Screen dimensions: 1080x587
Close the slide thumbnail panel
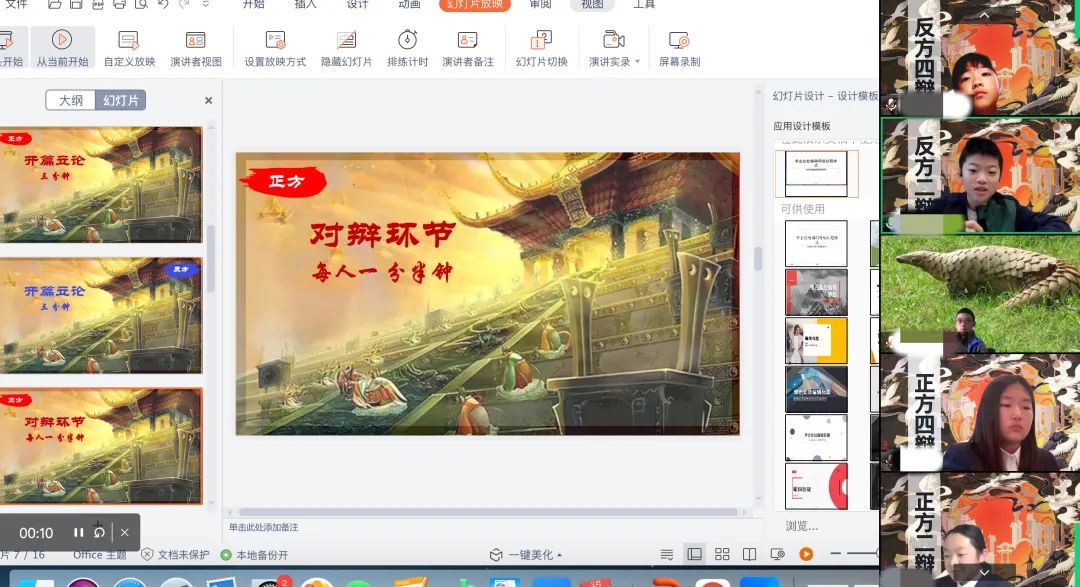[209, 101]
